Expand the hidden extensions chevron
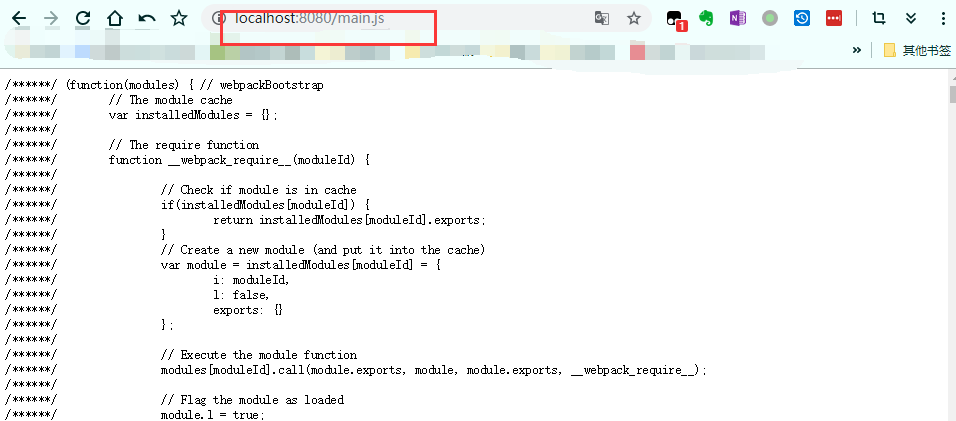956x421 pixels. click(x=911, y=18)
